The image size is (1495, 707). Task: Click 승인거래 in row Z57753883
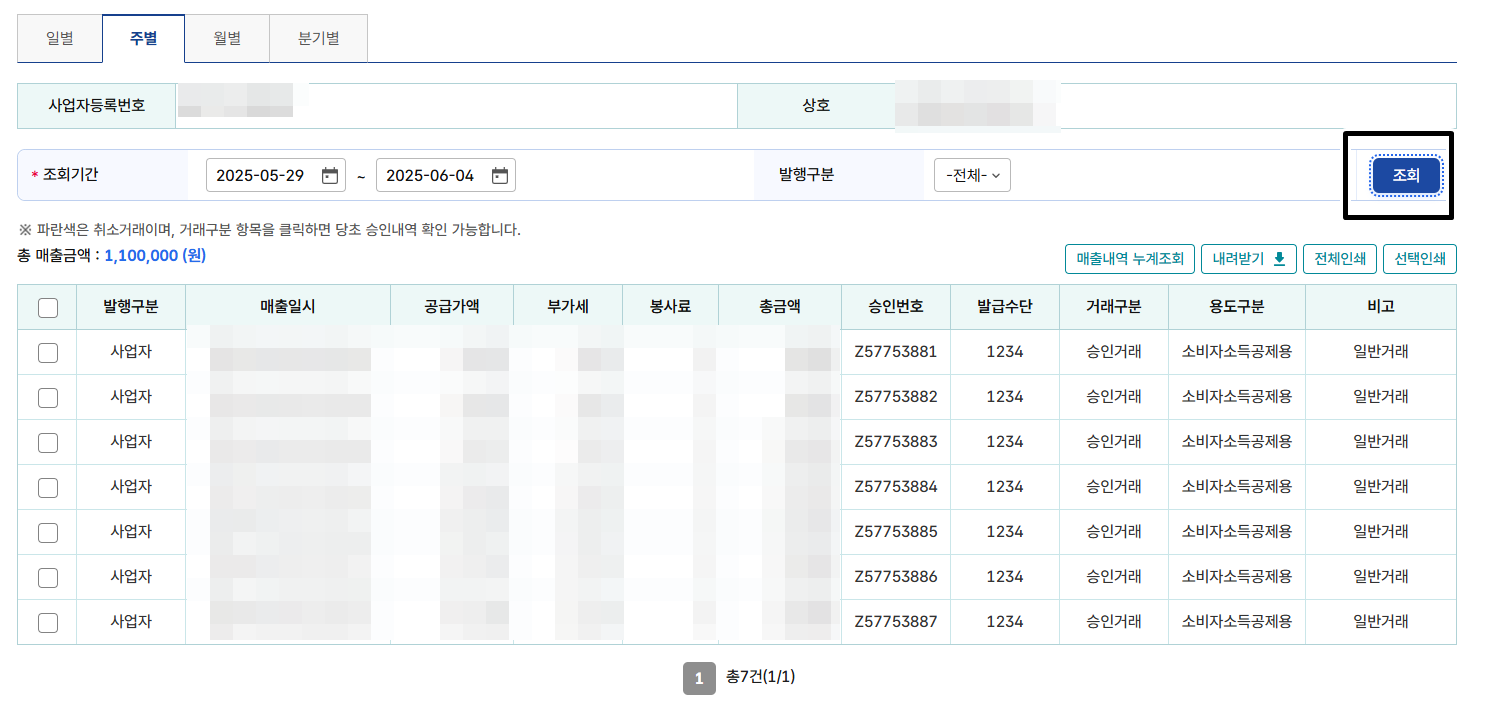point(1114,442)
